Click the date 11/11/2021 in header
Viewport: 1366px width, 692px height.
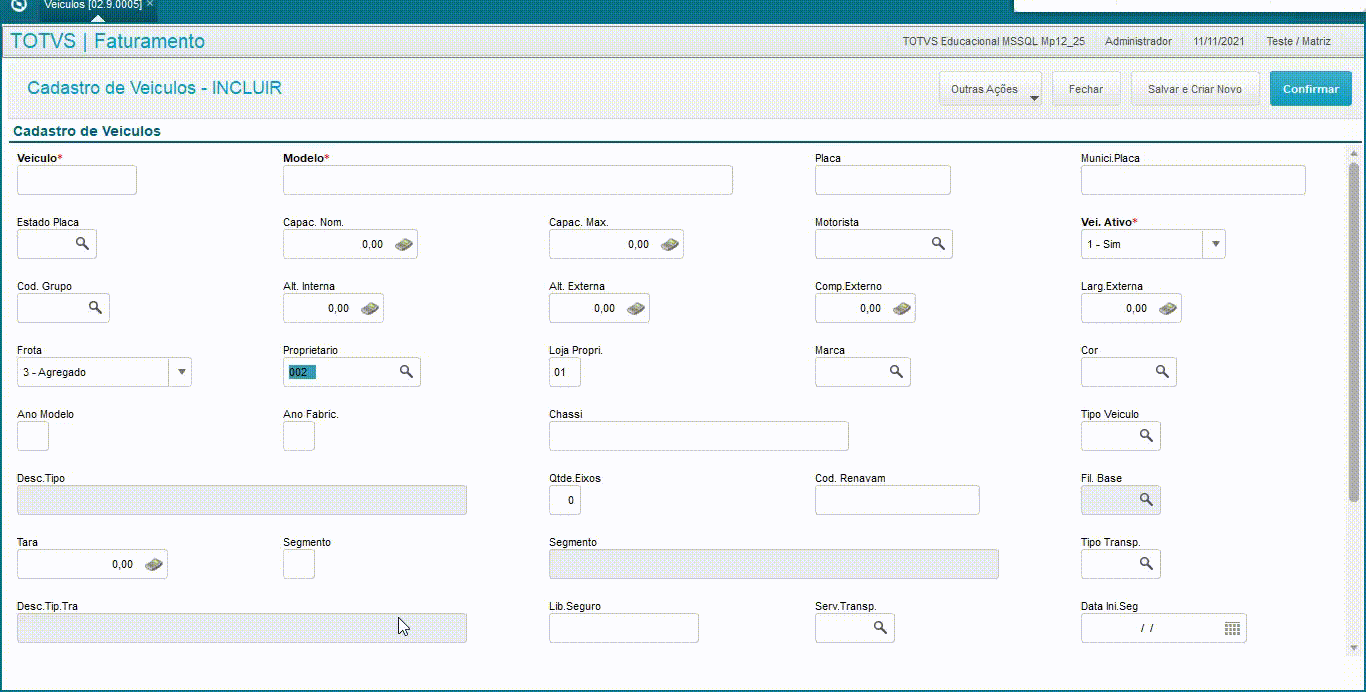pyautogui.click(x=1219, y=42)
